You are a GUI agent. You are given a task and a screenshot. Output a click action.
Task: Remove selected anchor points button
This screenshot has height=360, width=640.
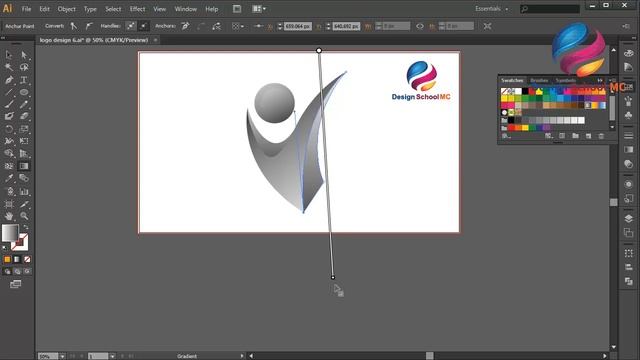tap(185, 26)
